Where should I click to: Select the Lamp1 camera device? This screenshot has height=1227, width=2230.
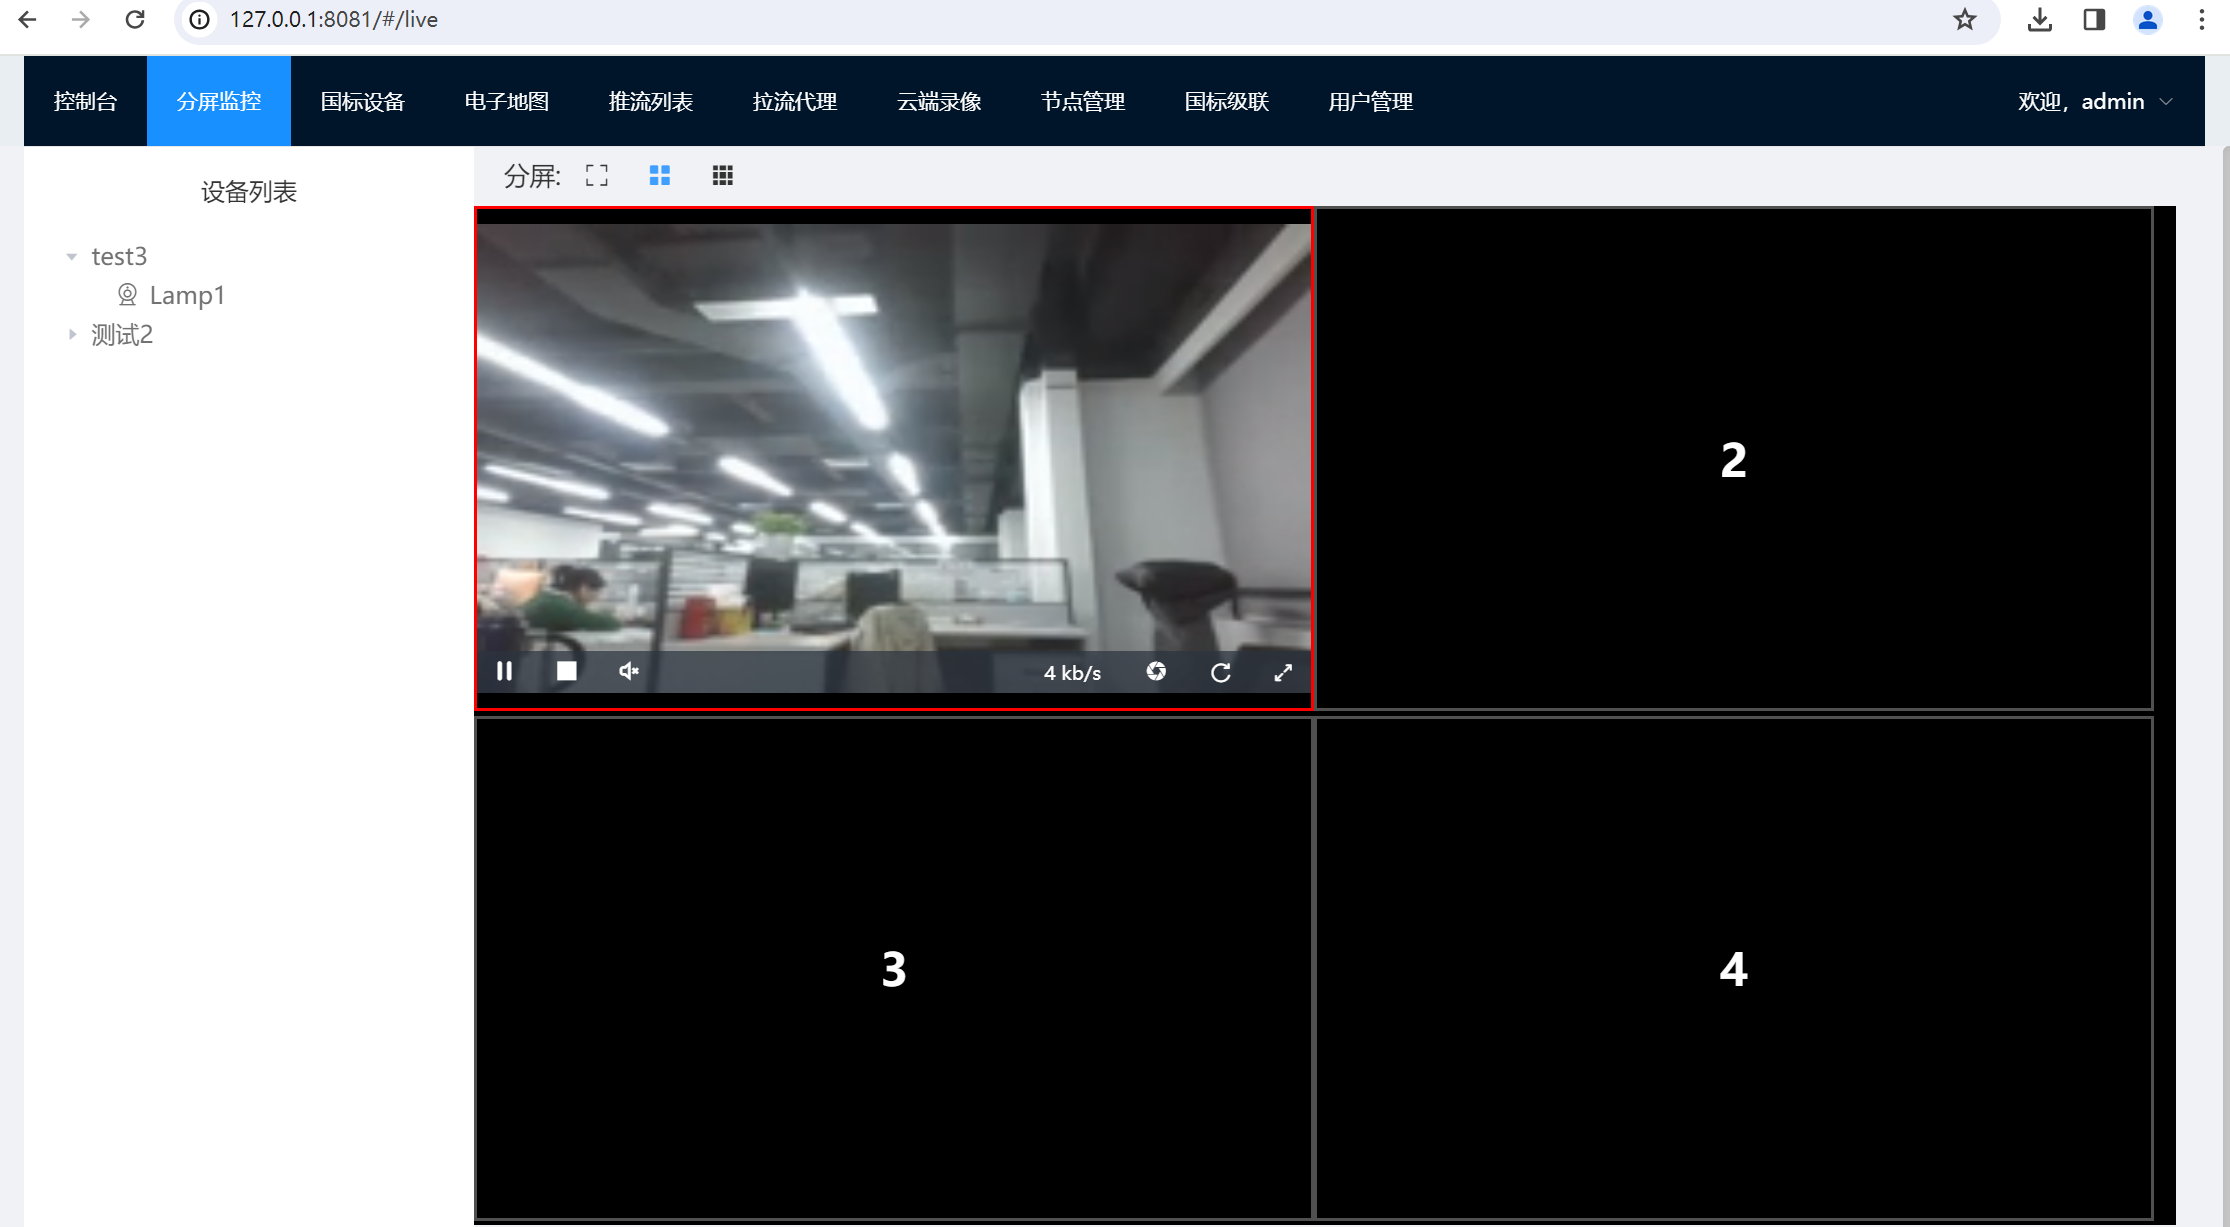[186, 295]
